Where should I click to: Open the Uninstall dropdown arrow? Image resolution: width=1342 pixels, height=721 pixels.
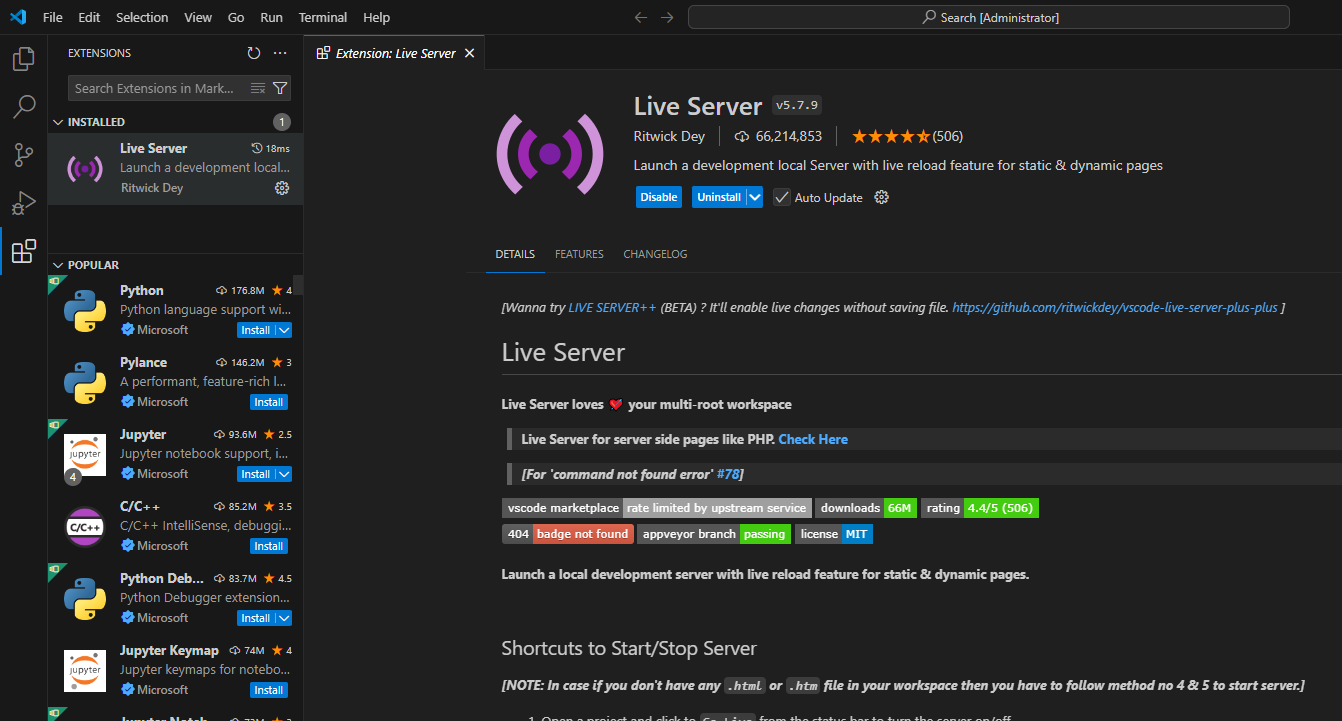(755, 197)
